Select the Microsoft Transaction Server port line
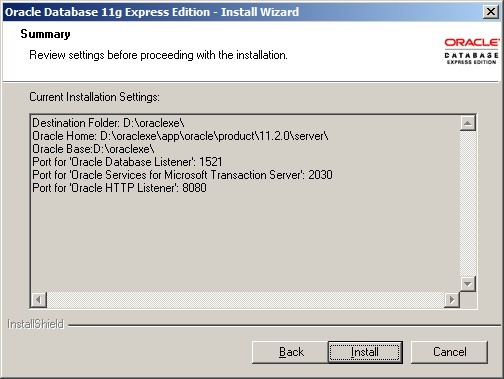Screen dimensions: 504x379 pos(182,175)
